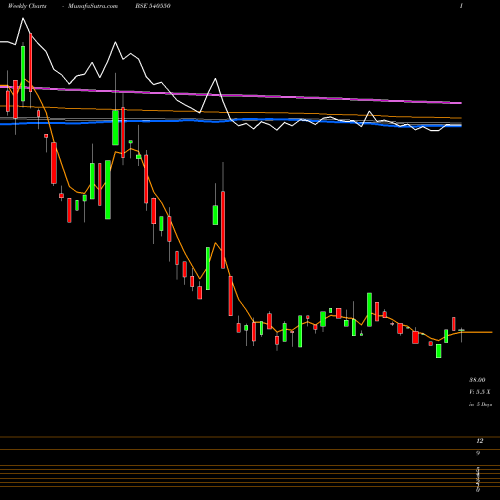
Task: Click the "V: 3.3 X" volume reading
Action: [x=480, y=392]
